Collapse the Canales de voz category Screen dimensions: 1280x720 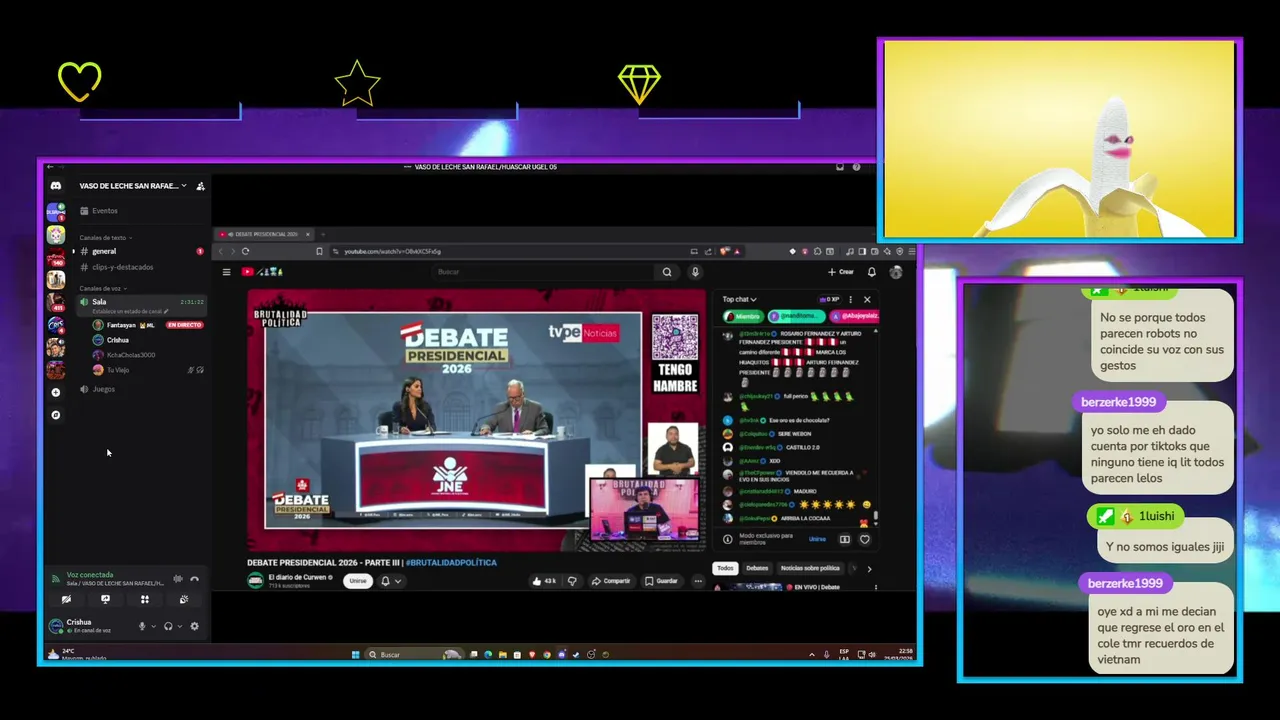[104, 288]
